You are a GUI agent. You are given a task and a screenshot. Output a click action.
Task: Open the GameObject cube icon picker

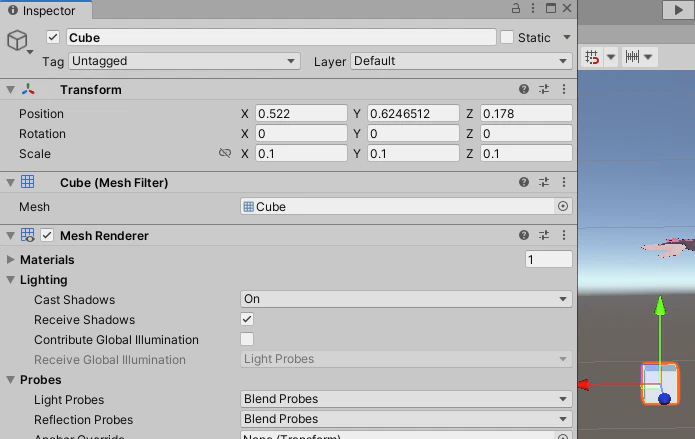click(20, 42)
